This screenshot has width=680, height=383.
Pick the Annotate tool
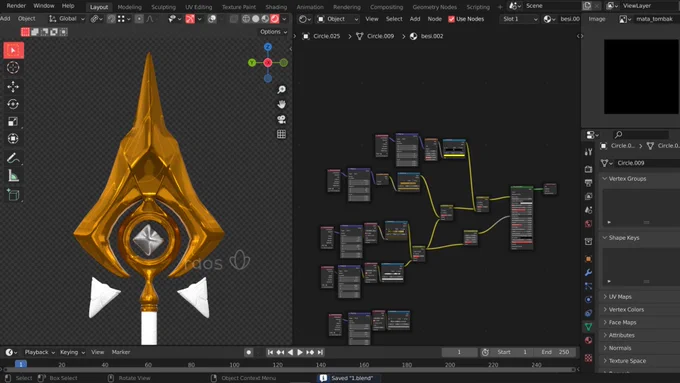[x=13, y=158]
